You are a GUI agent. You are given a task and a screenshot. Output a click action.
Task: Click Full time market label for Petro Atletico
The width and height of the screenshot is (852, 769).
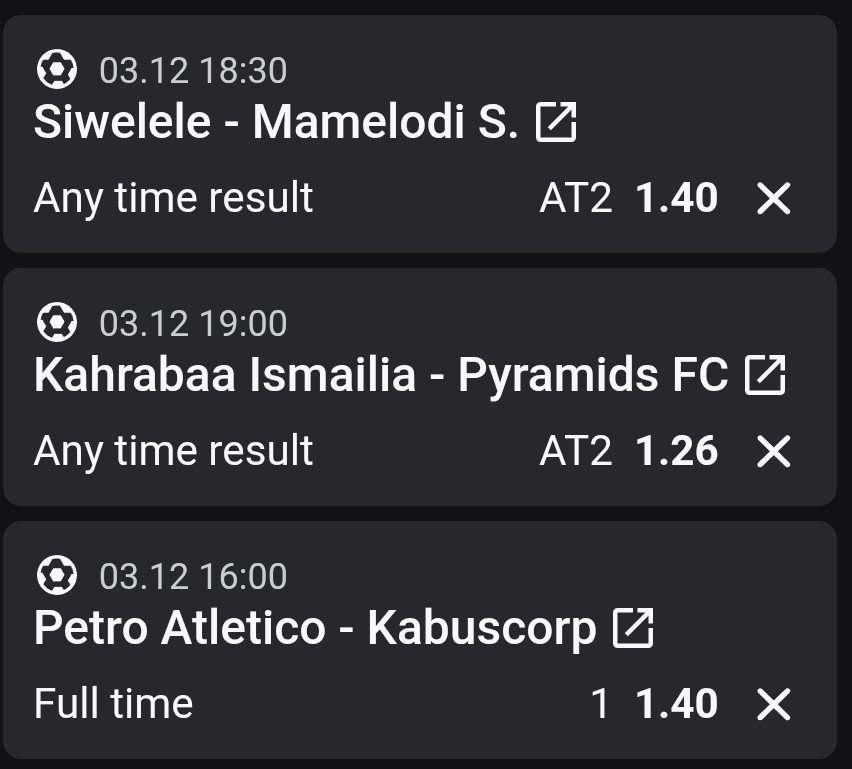113,704
